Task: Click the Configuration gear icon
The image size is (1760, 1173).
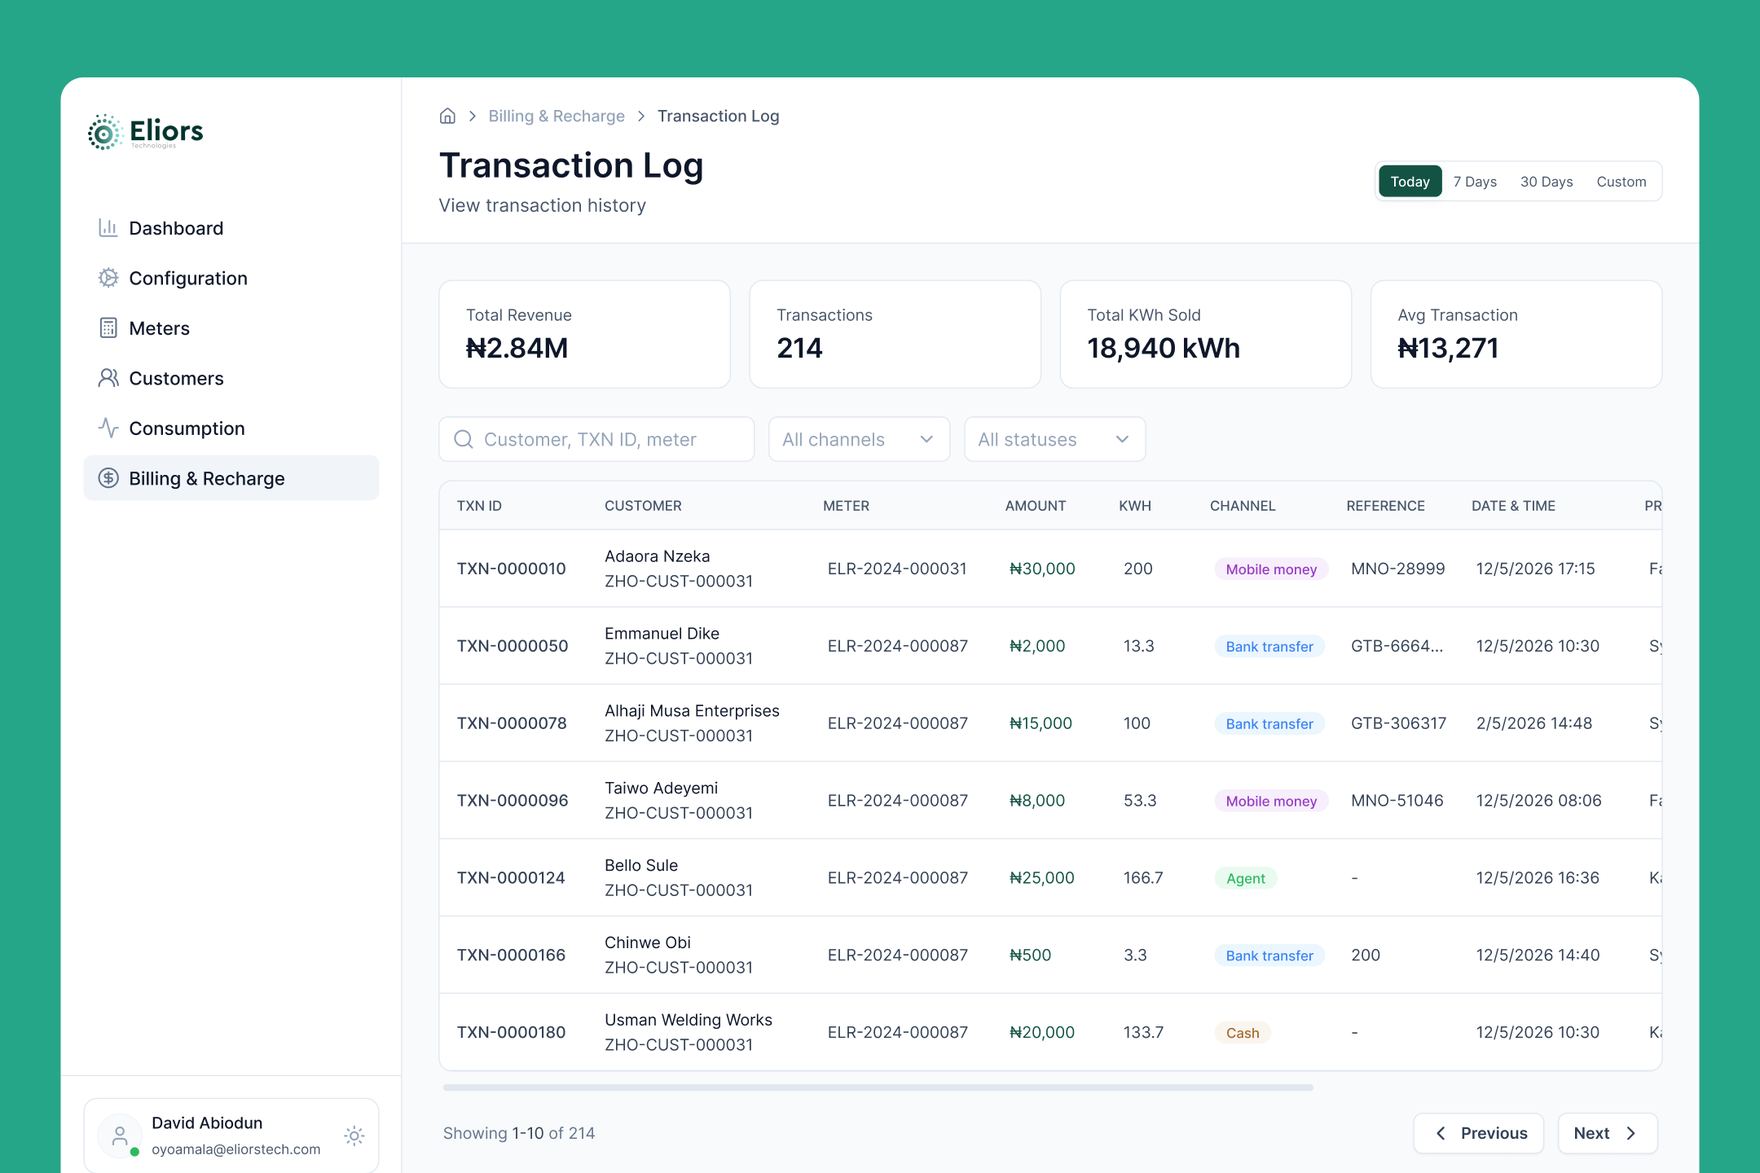Action: pyautogui.click(x=108, y=278)
